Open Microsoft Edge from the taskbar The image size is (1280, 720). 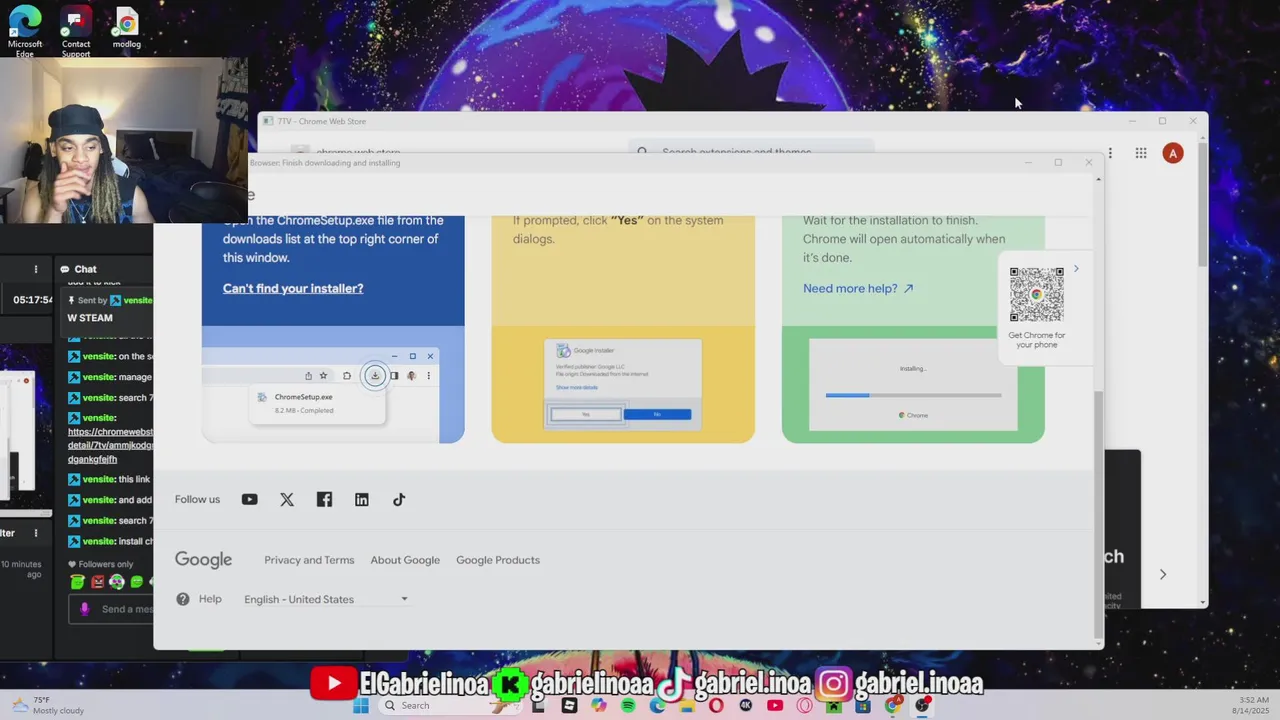point(657,706)
